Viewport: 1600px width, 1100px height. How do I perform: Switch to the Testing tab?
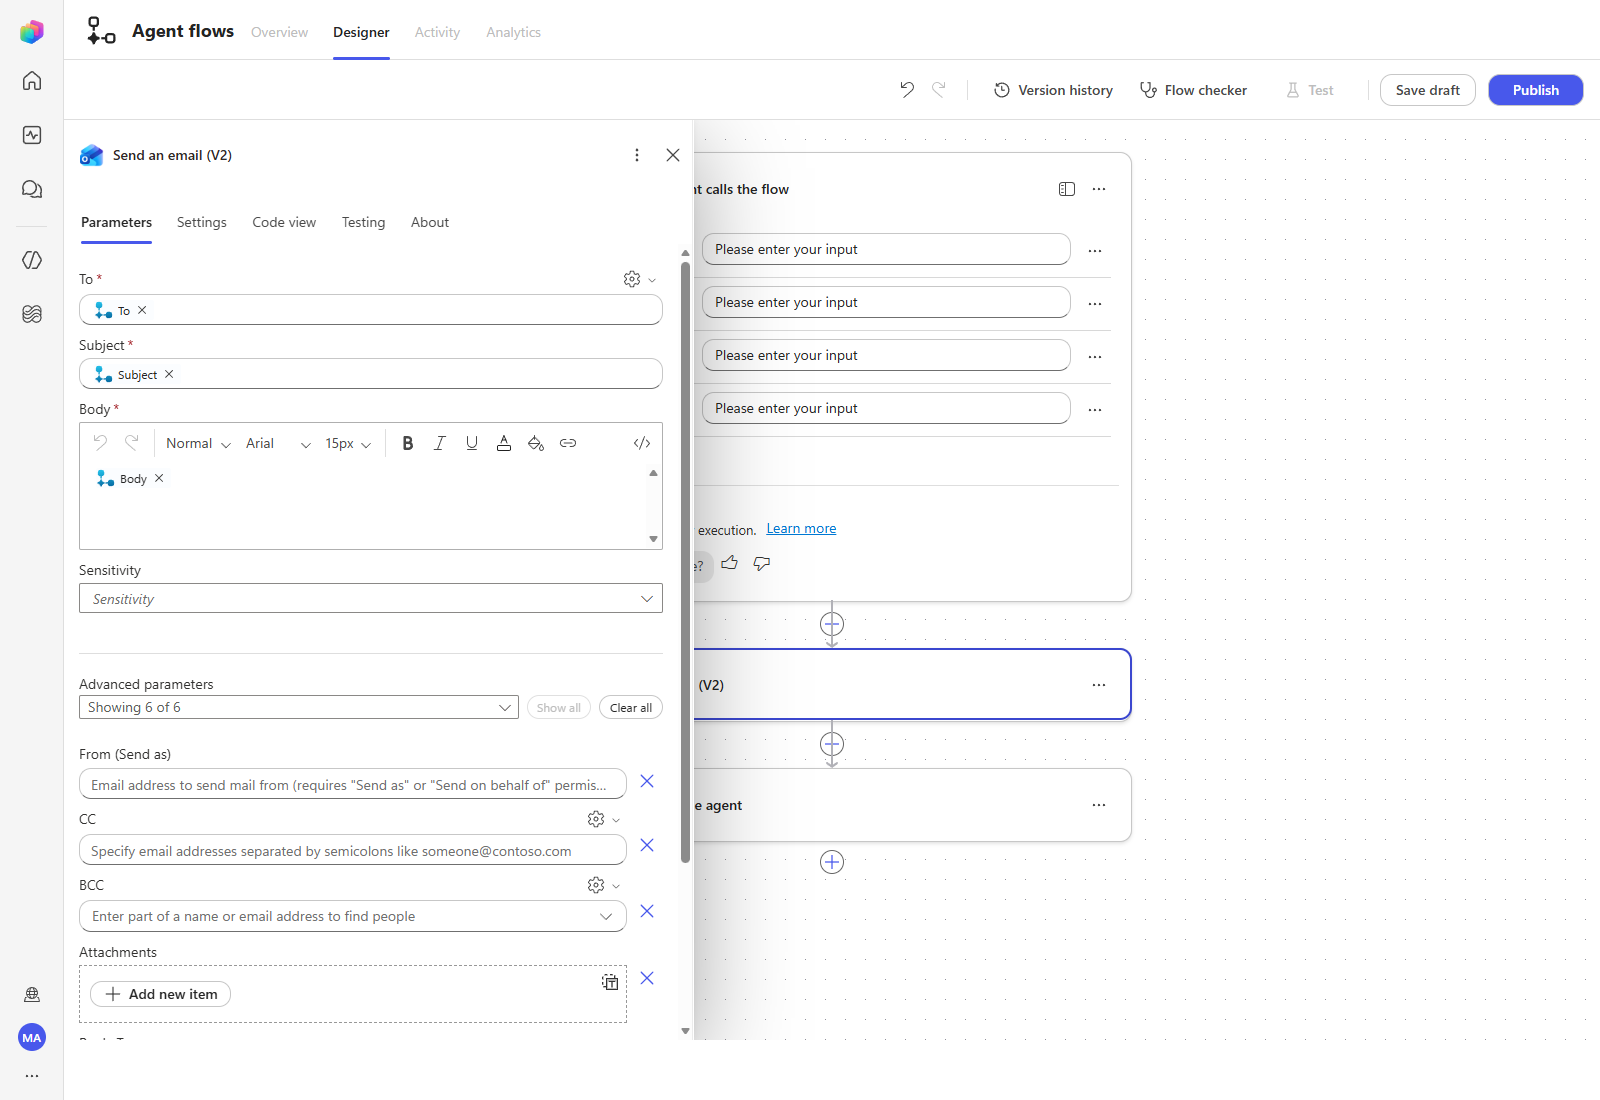[x=363, y=222]
